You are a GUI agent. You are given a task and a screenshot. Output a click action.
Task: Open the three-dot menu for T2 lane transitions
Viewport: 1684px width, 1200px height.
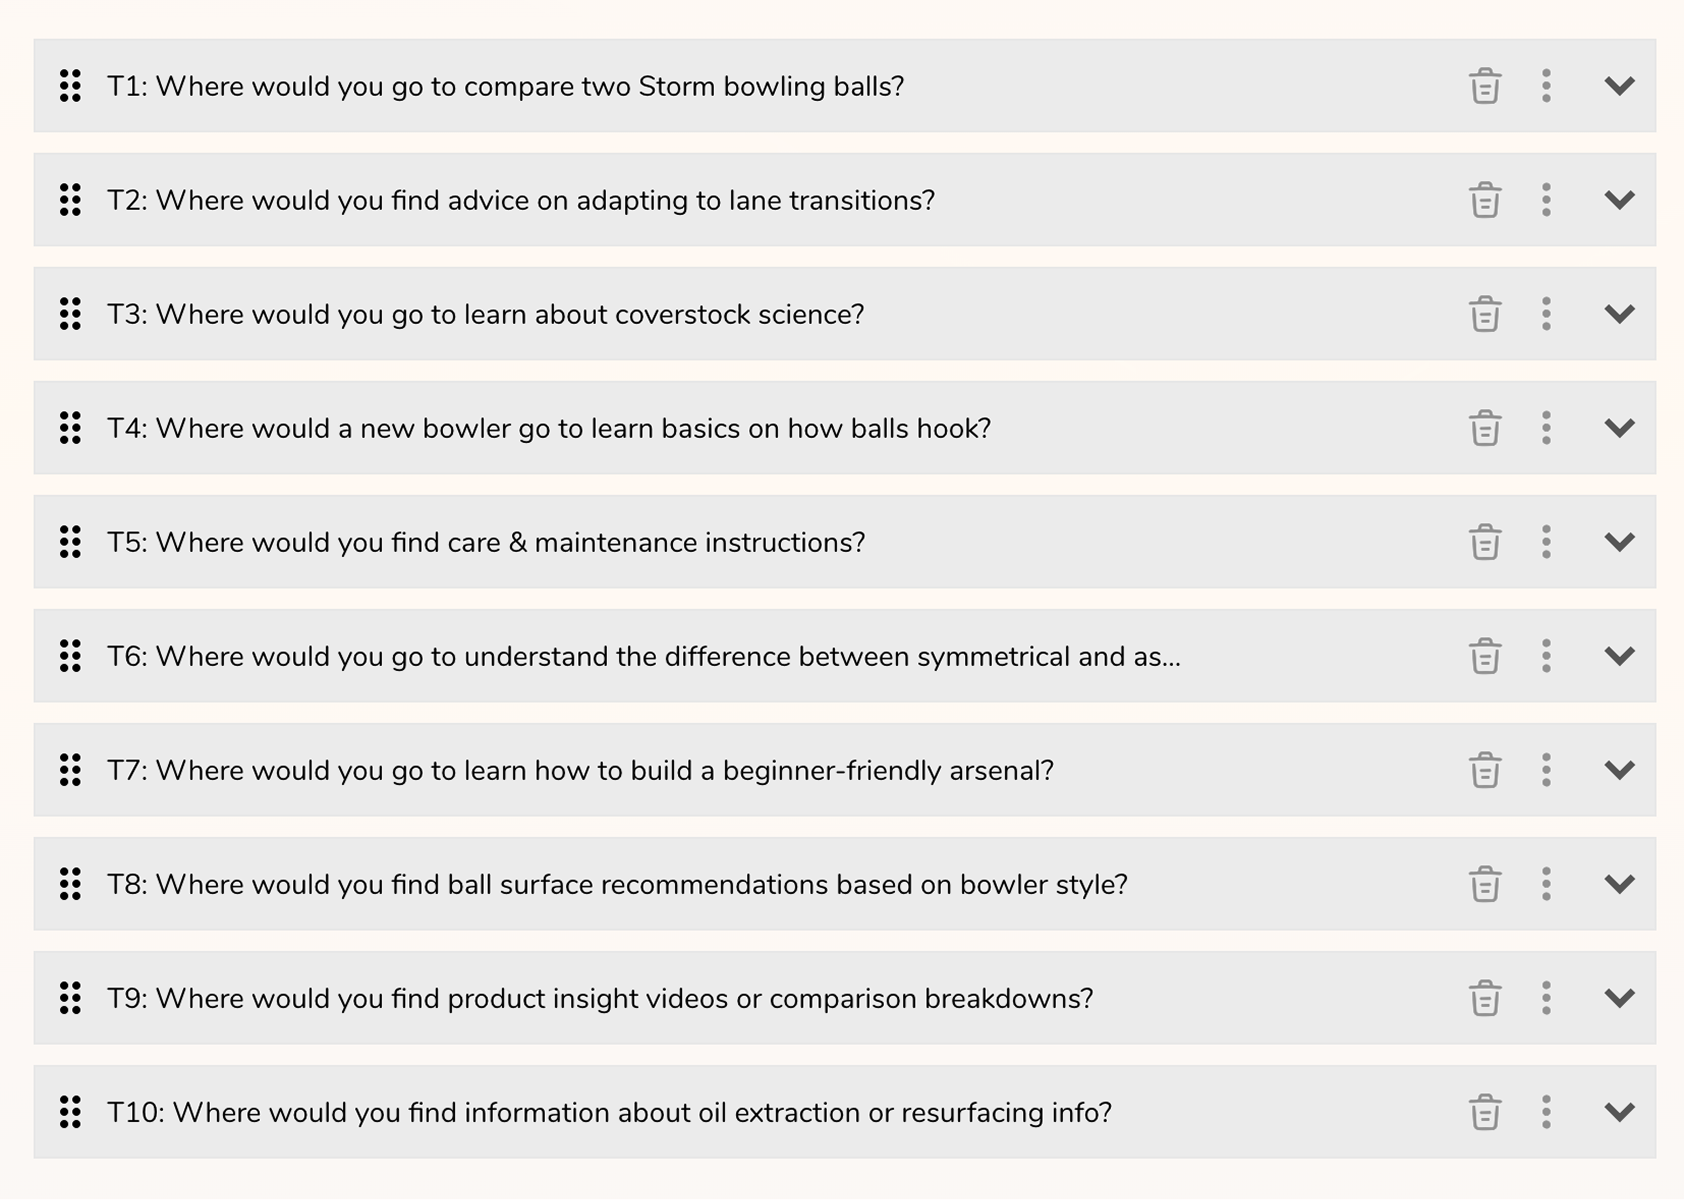coord(1546,200)
